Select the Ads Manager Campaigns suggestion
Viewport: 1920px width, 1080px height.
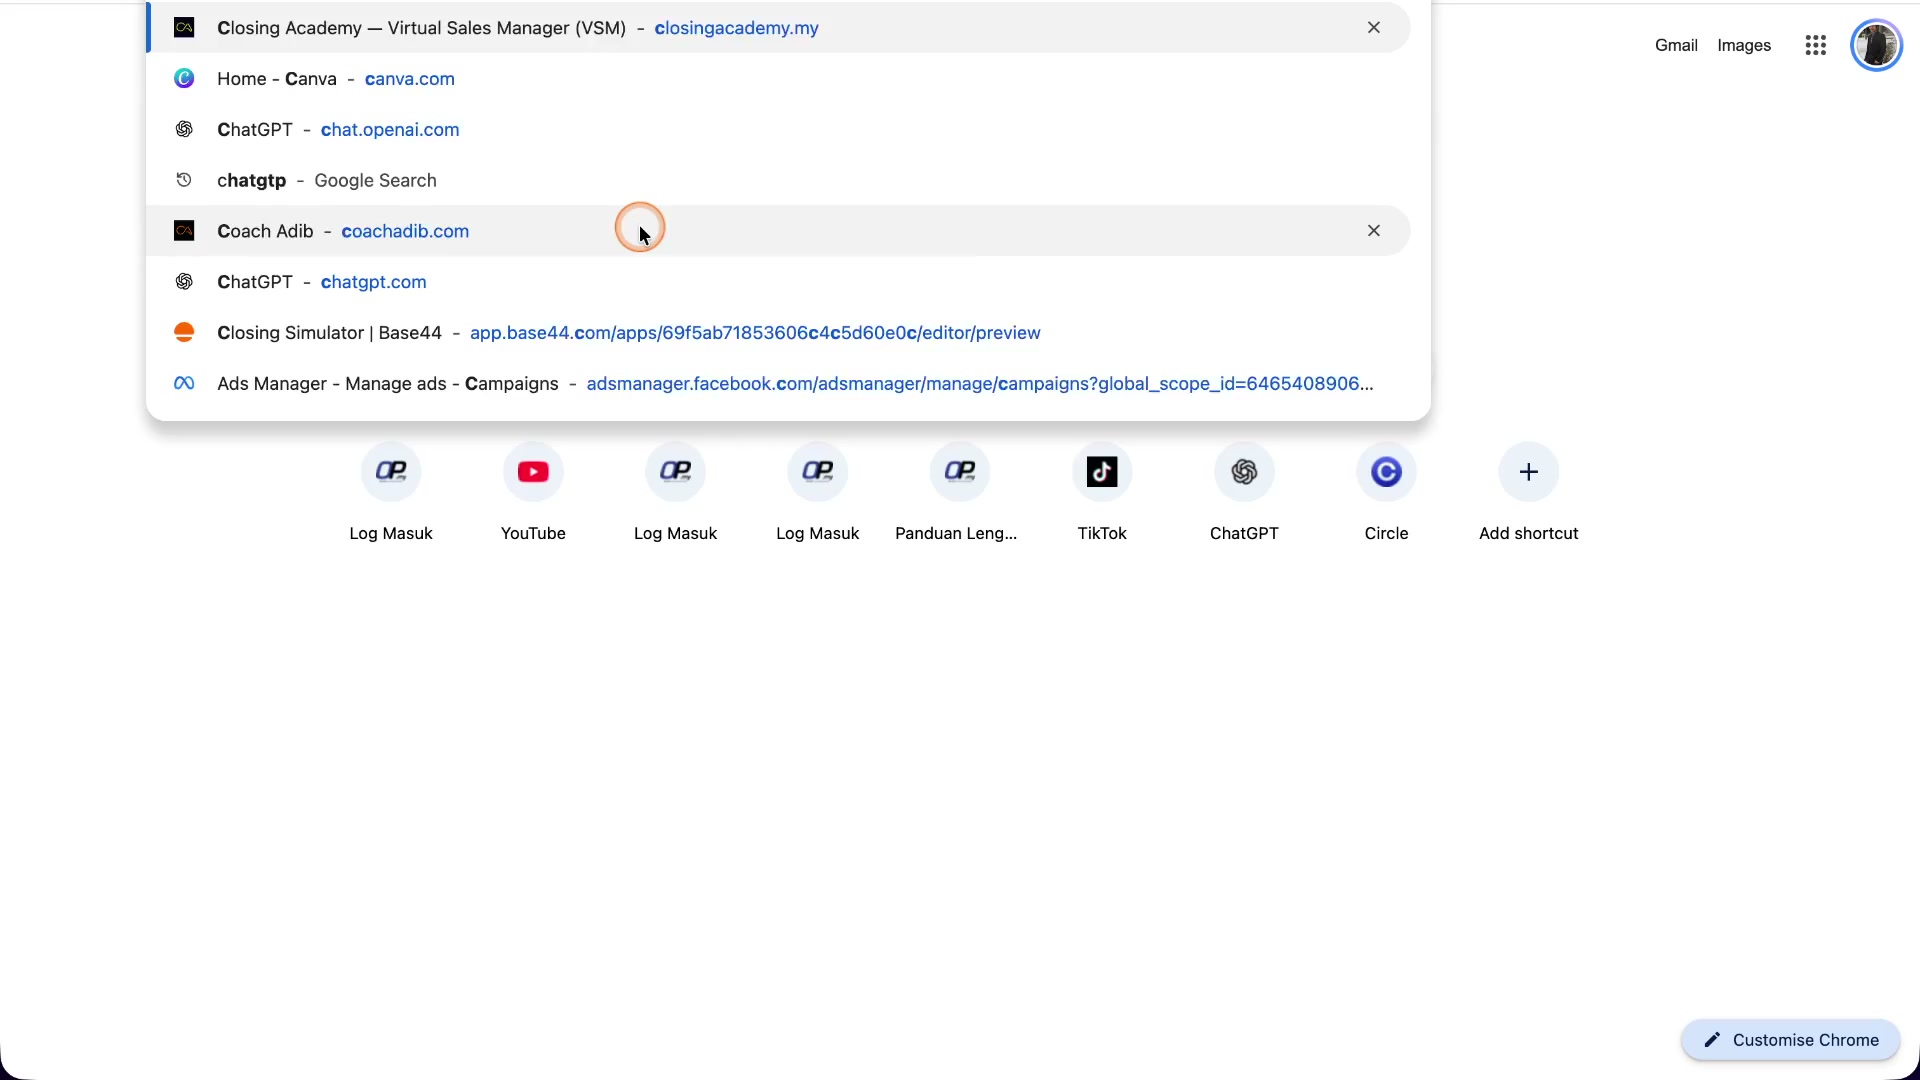(x=778, y=384)
